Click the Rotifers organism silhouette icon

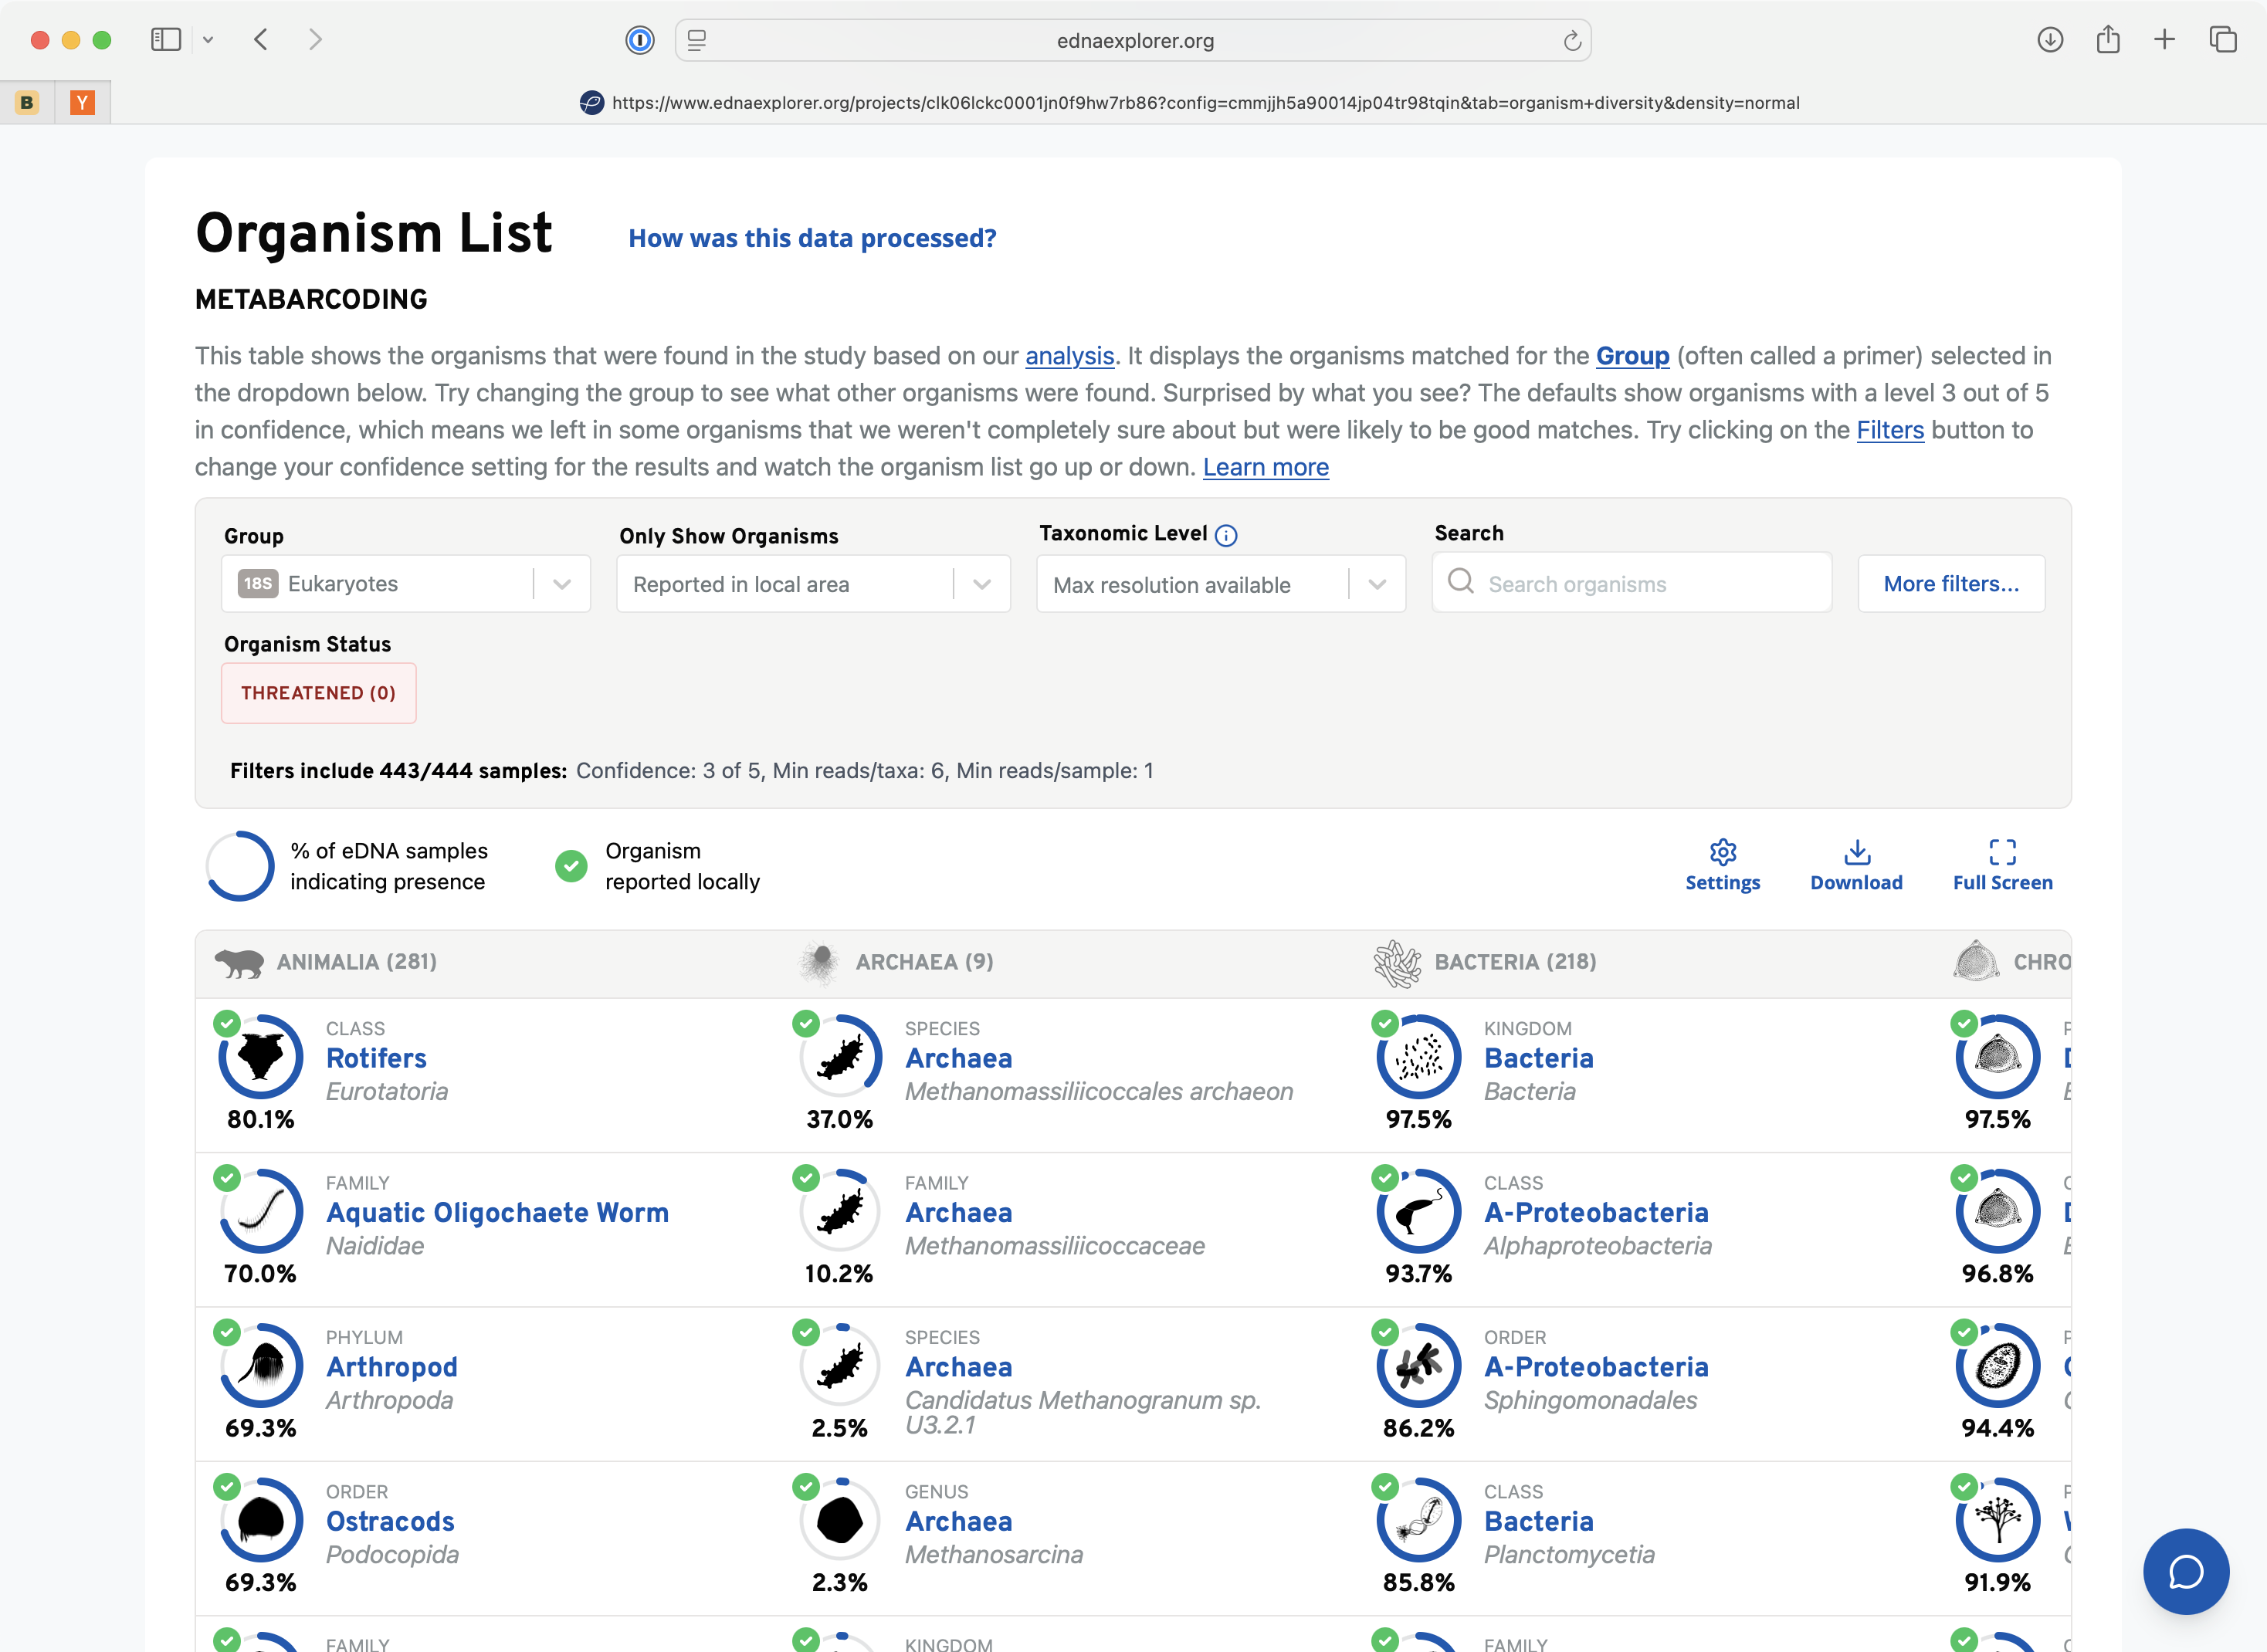point(261,1056)
